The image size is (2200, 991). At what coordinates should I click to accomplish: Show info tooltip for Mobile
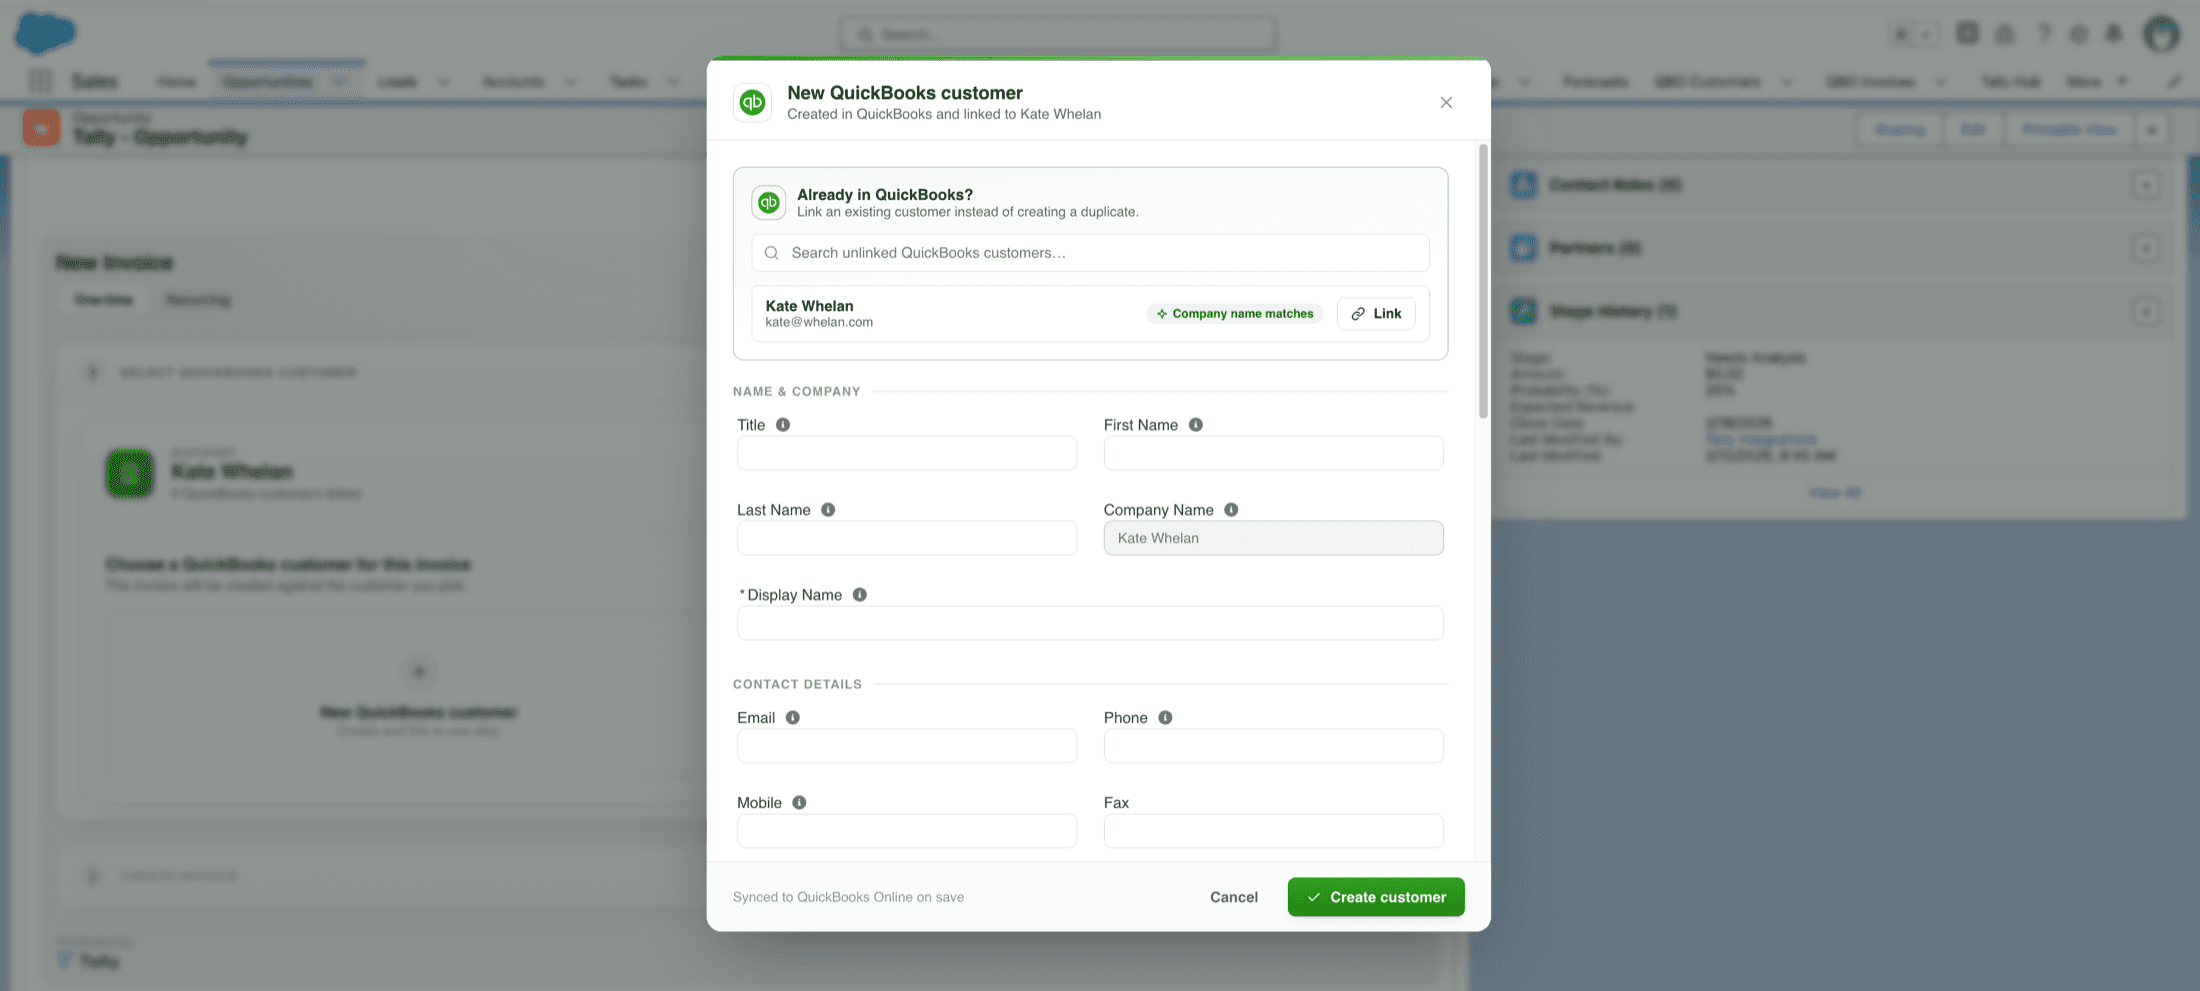(x=799, y=803)
